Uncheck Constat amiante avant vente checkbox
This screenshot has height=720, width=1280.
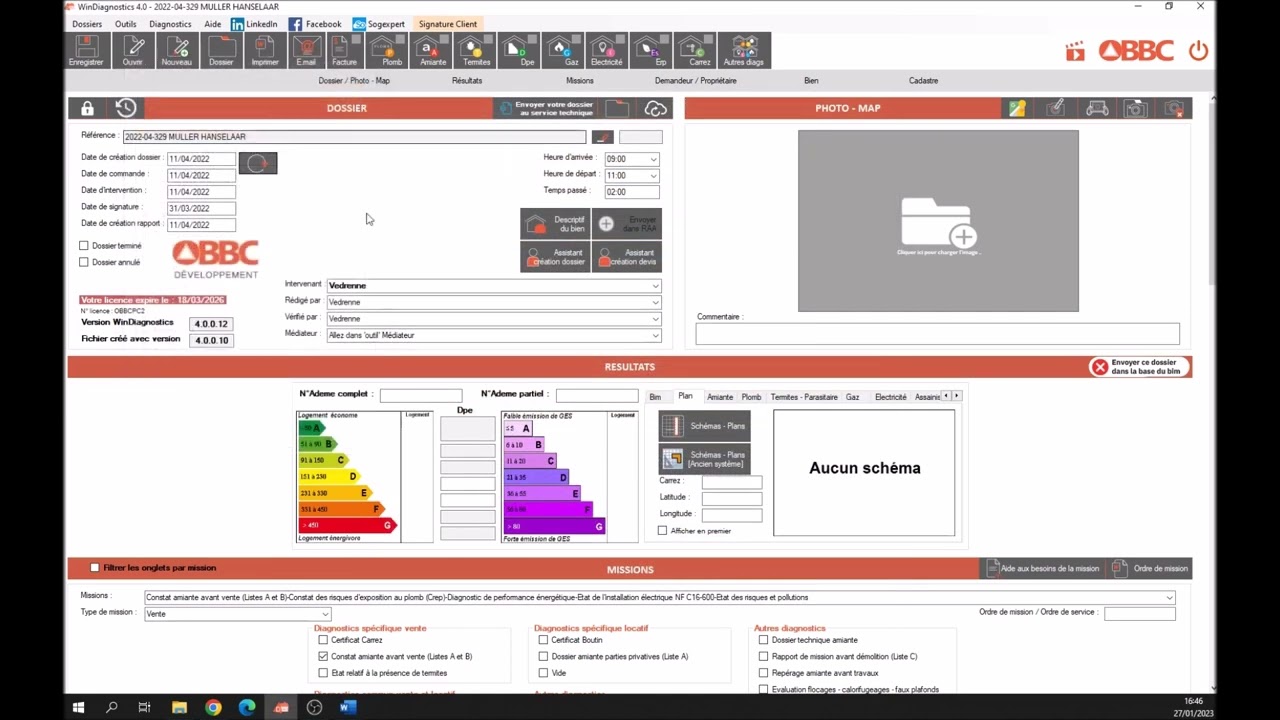323,656
